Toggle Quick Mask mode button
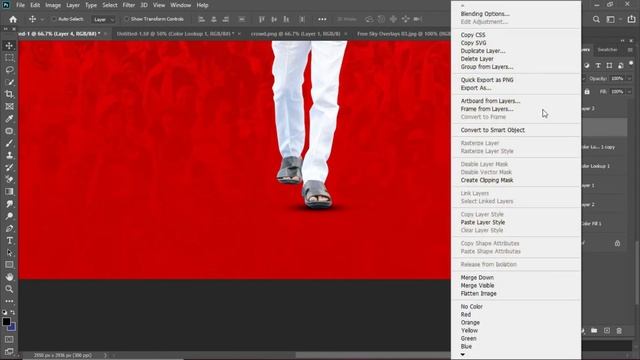This screenshot has height=360, width=640. pyautogui.click(x=9, y=339)
